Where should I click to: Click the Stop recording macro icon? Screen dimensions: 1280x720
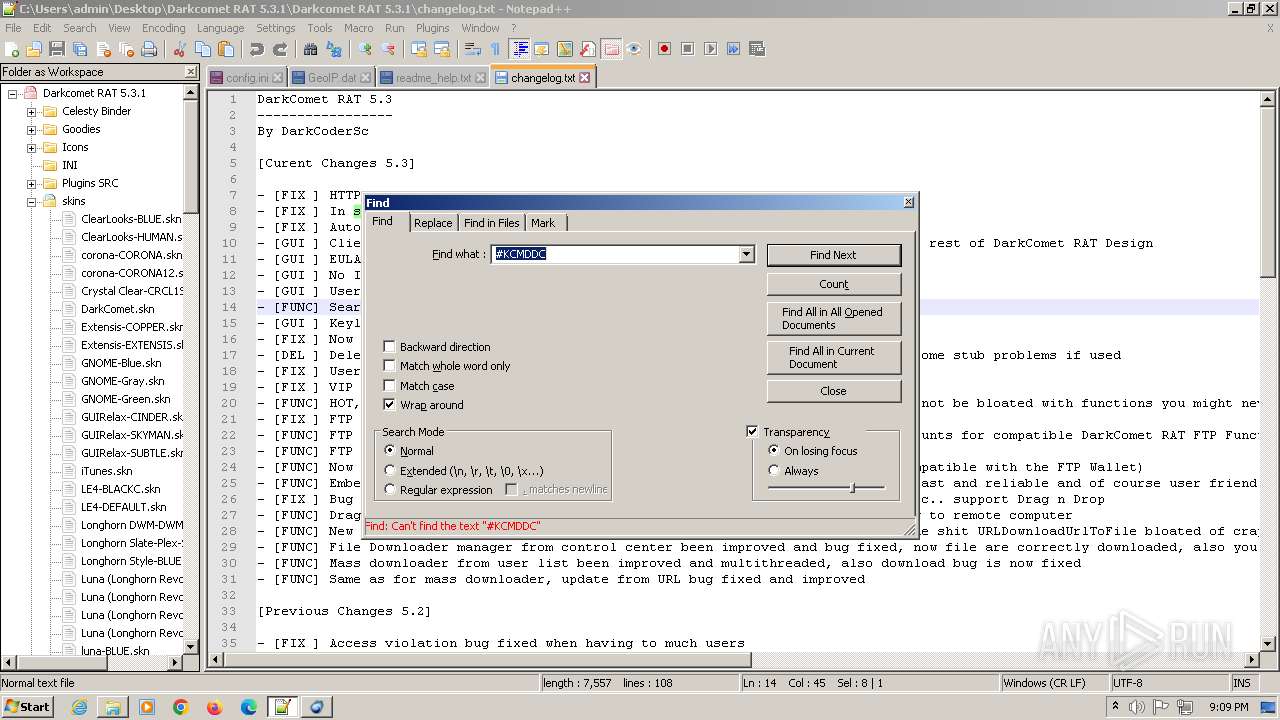(688, 49)
